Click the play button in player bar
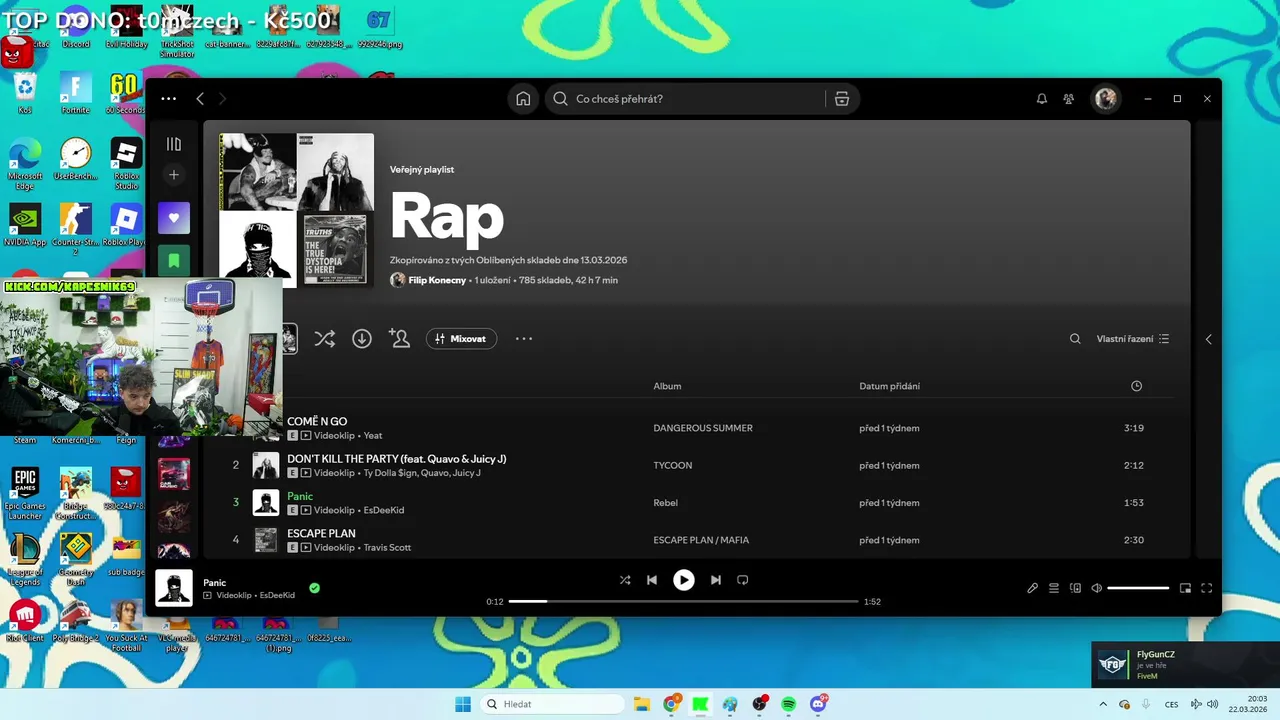The height and width of the screenshot is (720, 1280). coord(684,580)
